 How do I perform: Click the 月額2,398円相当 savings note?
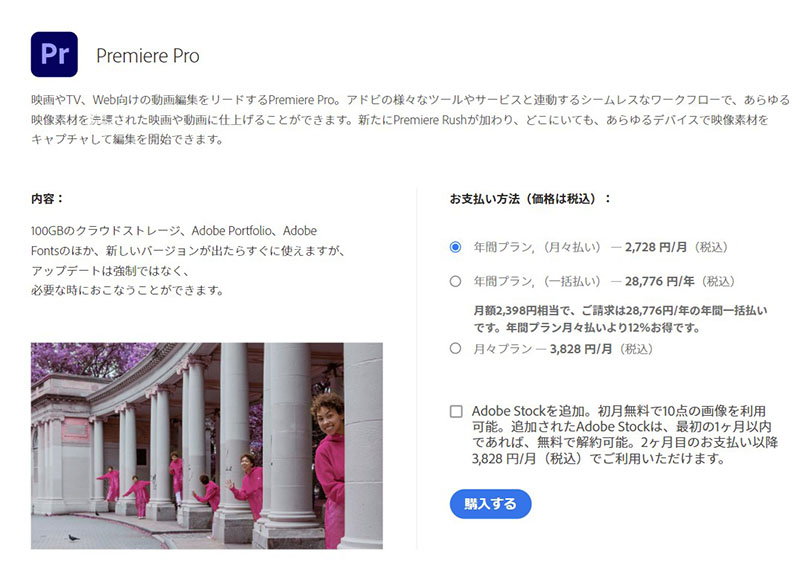point(620,319)
